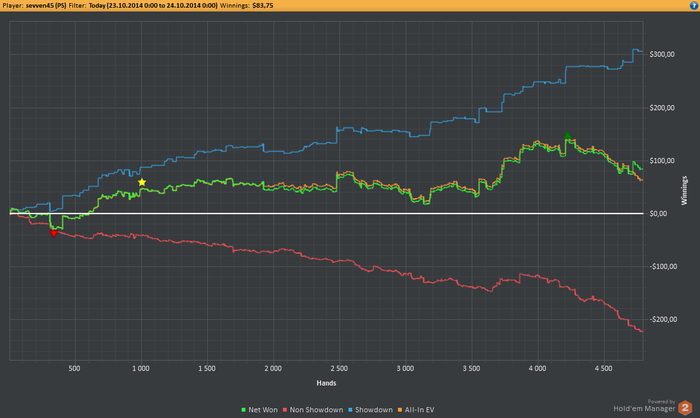Click the Hands axis label
The height and width of the screenshot is (418, 700).
point(326,383)
